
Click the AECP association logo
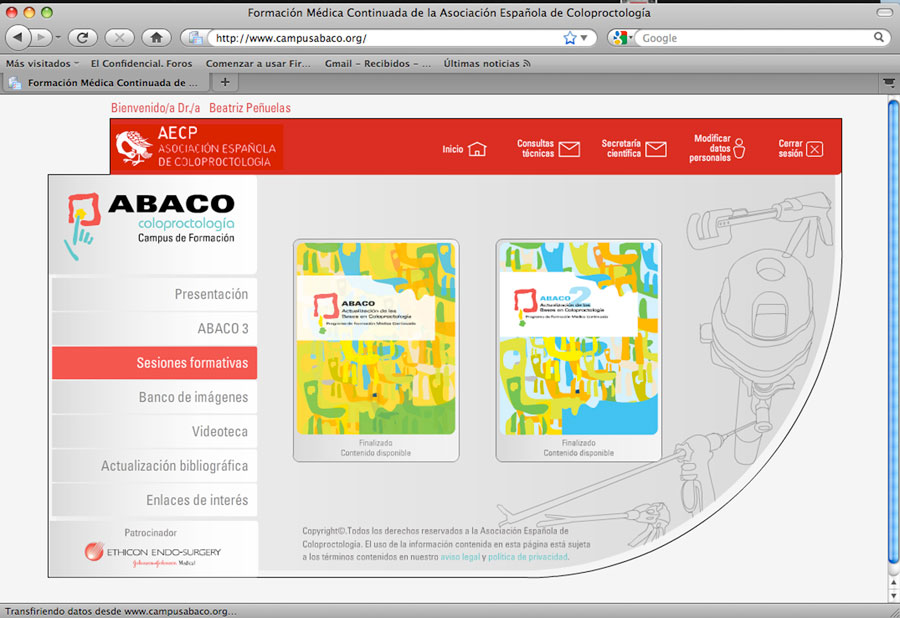[x=196, y=147]
